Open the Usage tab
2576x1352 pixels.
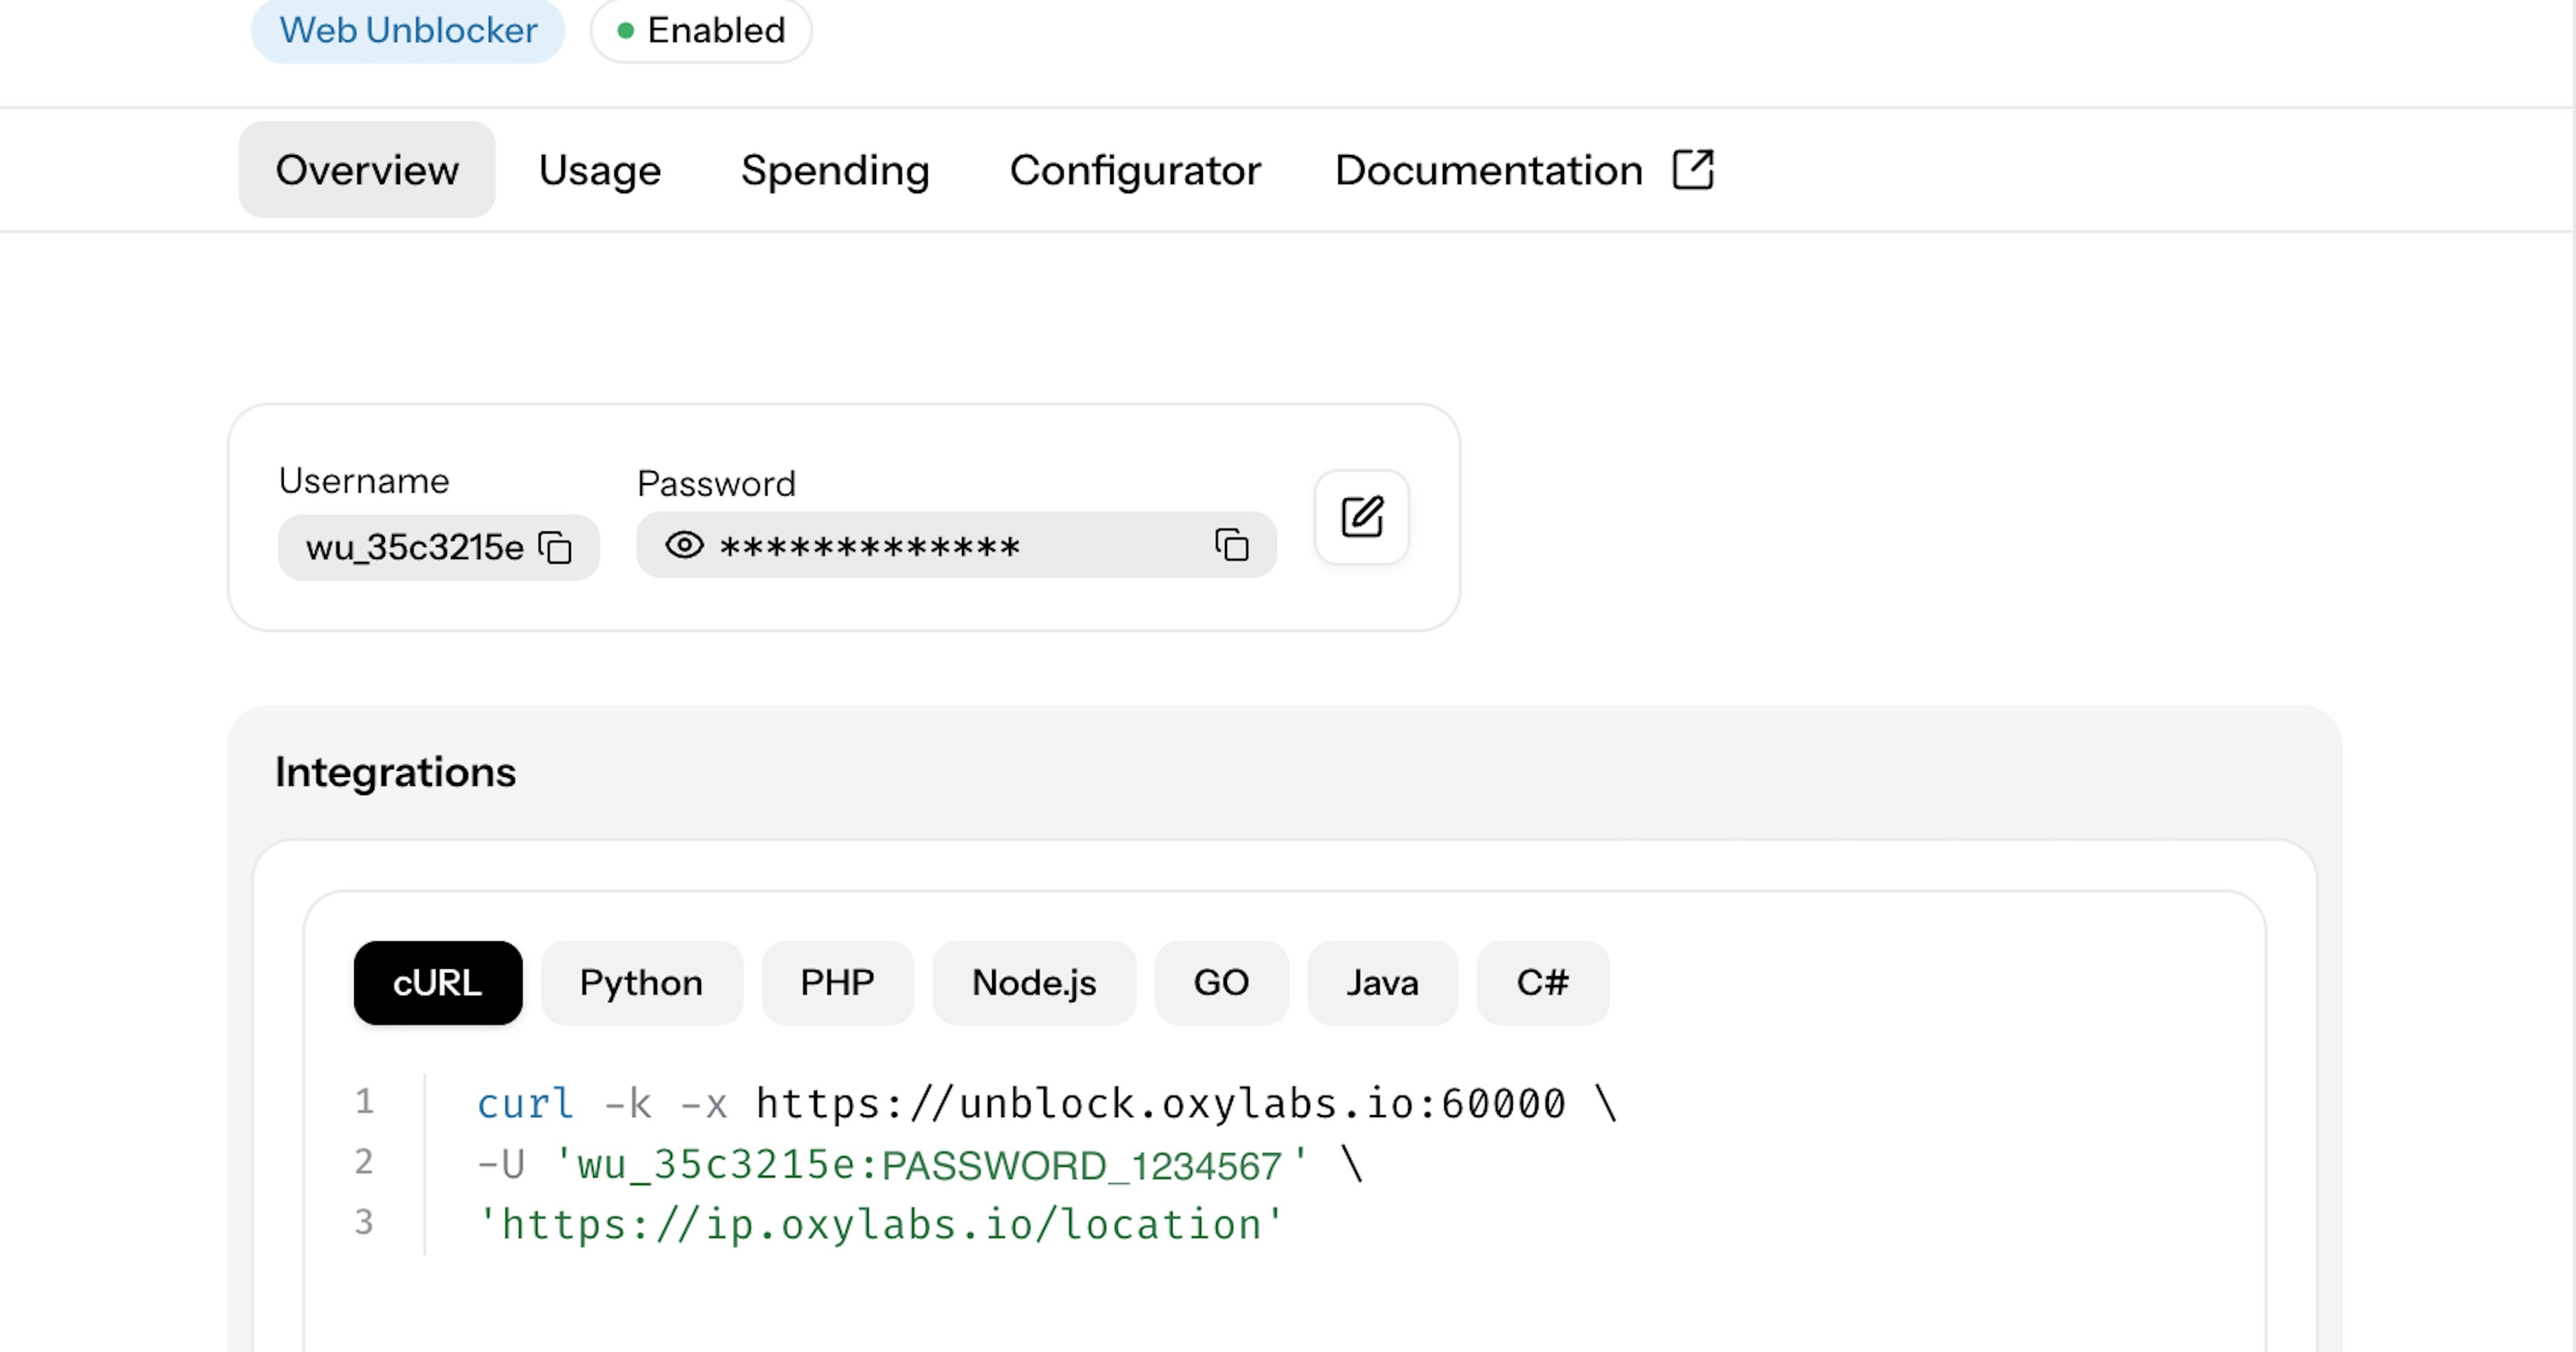click(600, 170)
